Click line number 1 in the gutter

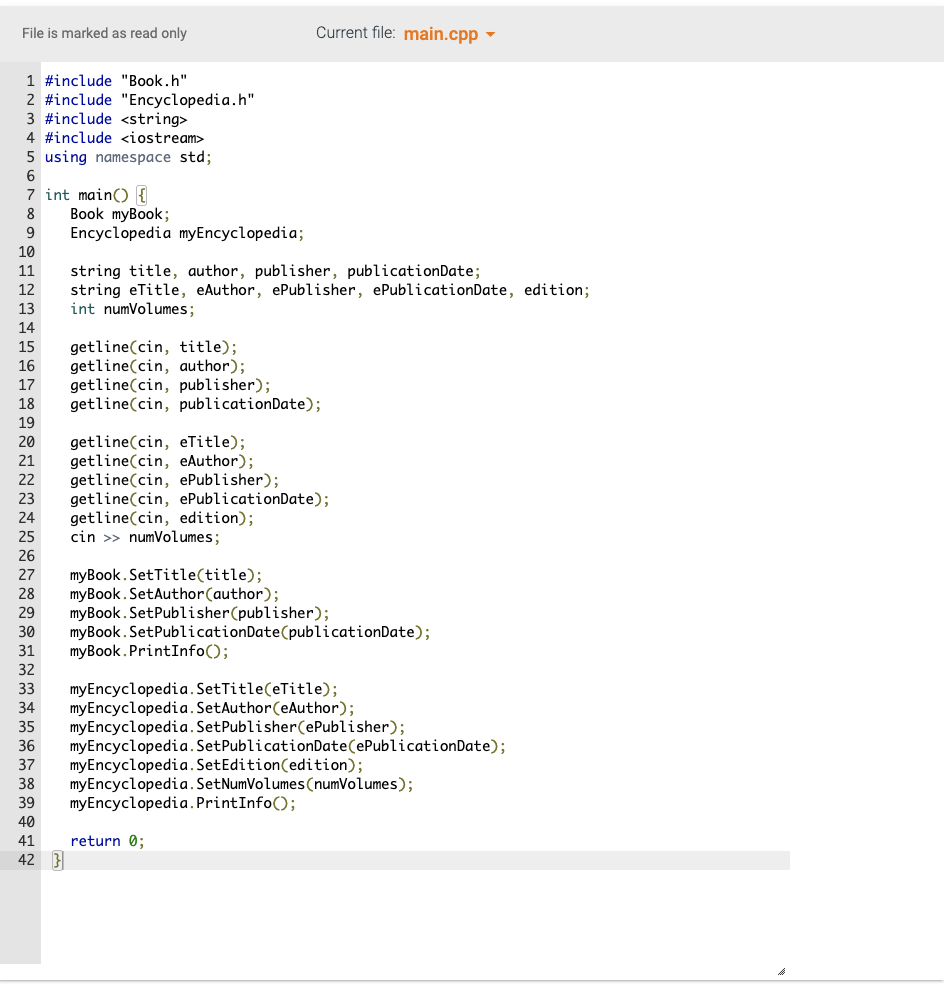30,81
